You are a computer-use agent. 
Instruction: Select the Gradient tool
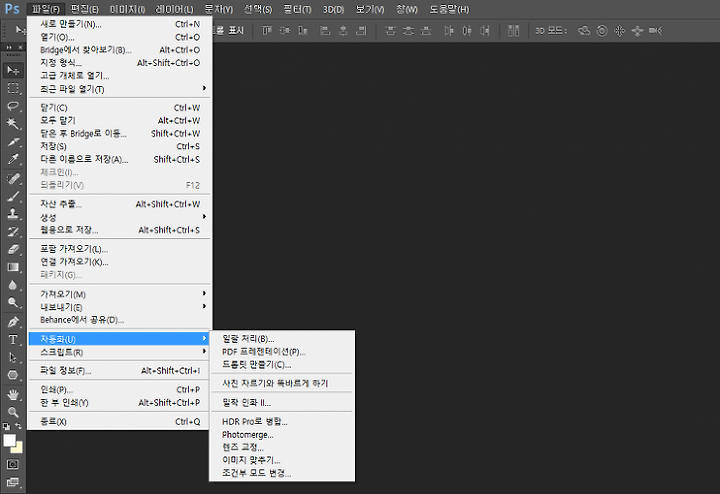(13, 267)
